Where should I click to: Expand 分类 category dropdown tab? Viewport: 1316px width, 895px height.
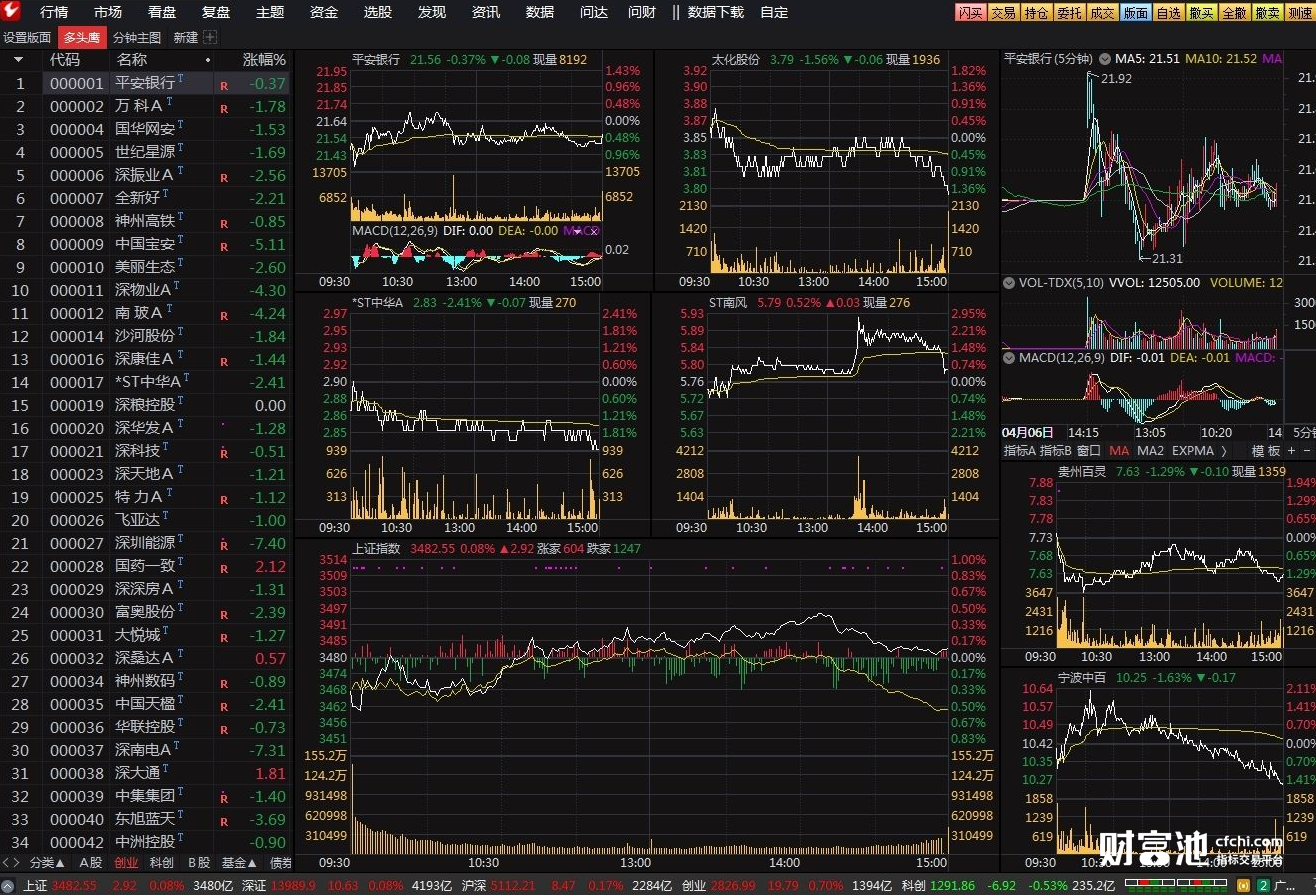point(47,862)
